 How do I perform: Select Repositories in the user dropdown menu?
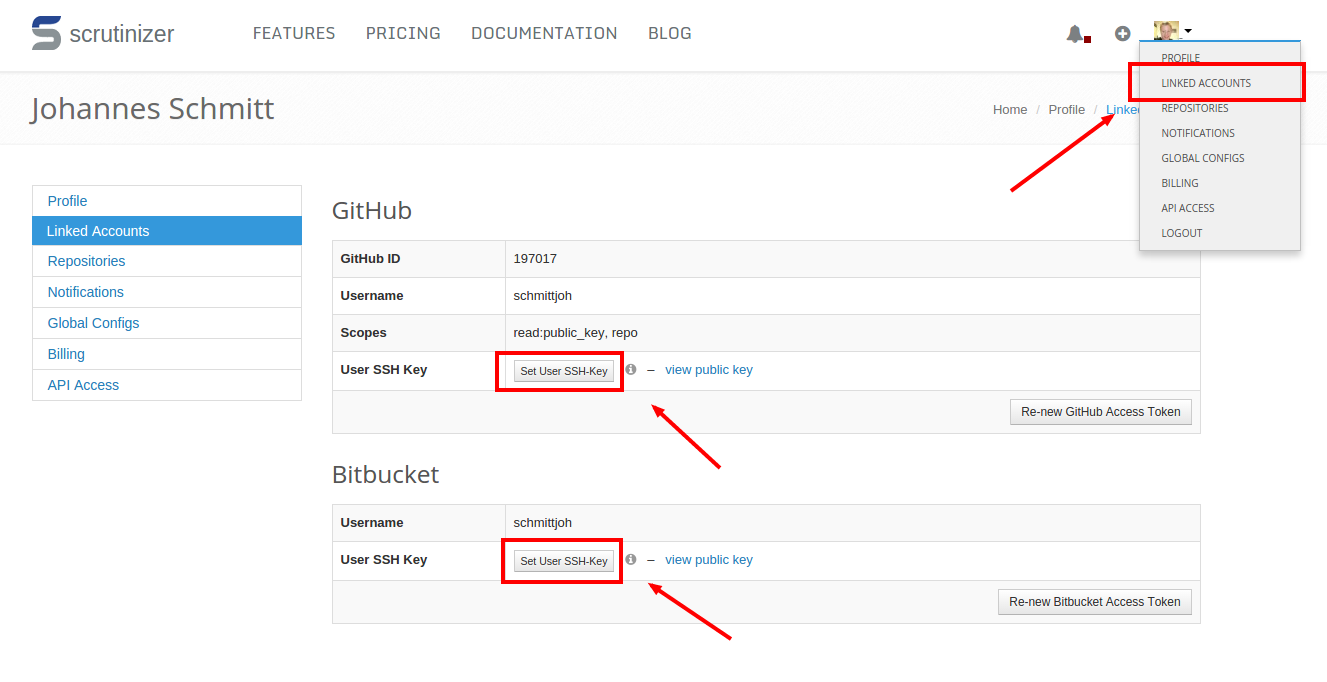1220,108
